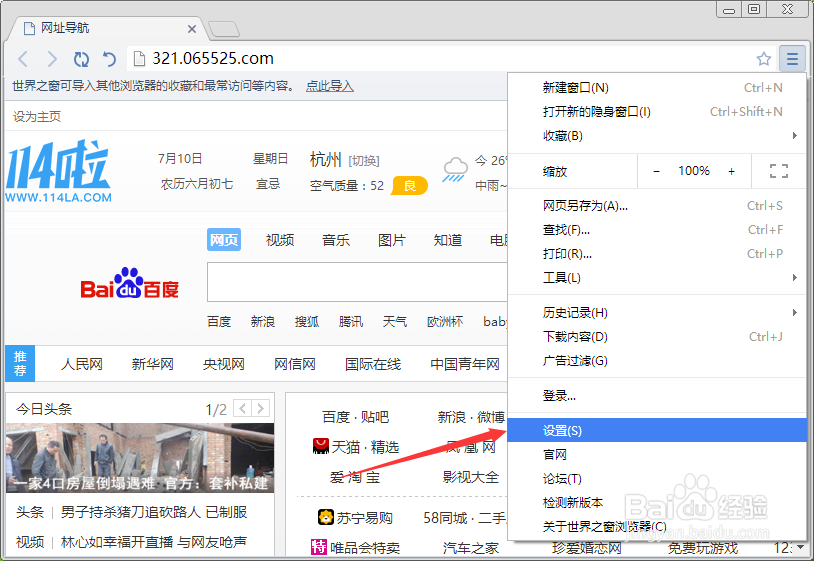Screen dimensions: 814x561
Task: Choose 登录... menu item
Action: 657,396
